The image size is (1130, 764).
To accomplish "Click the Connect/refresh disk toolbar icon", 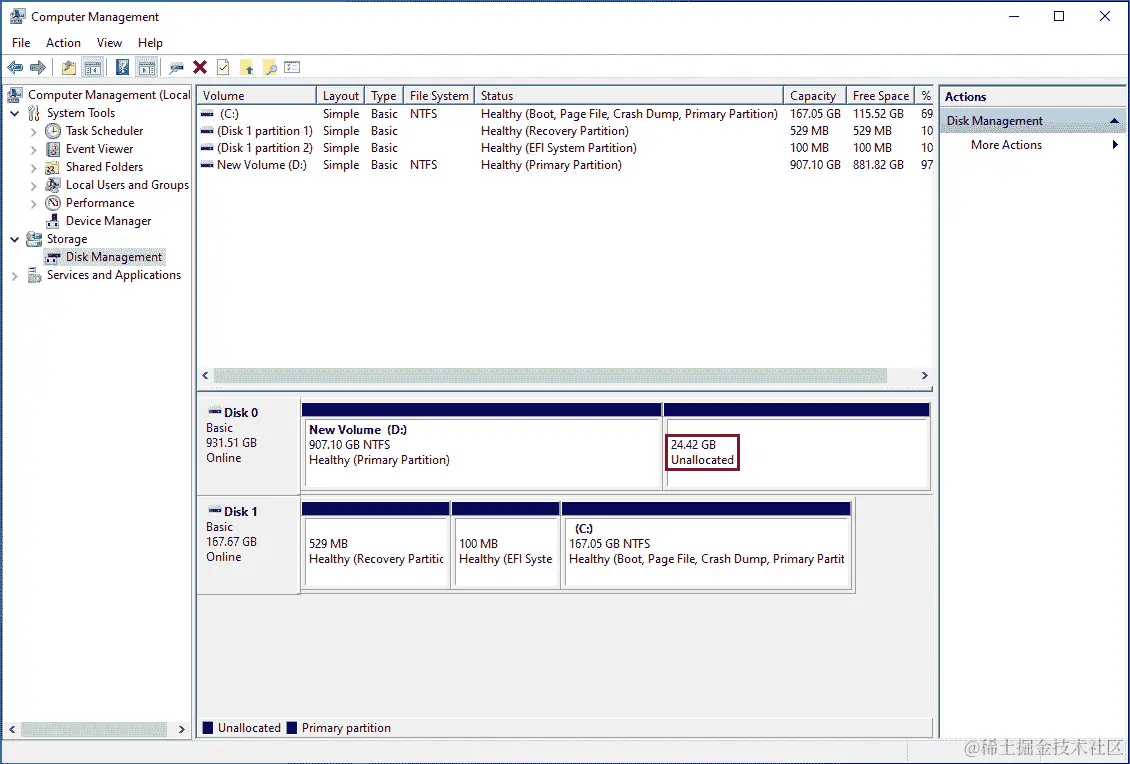I will pos(177,68).
